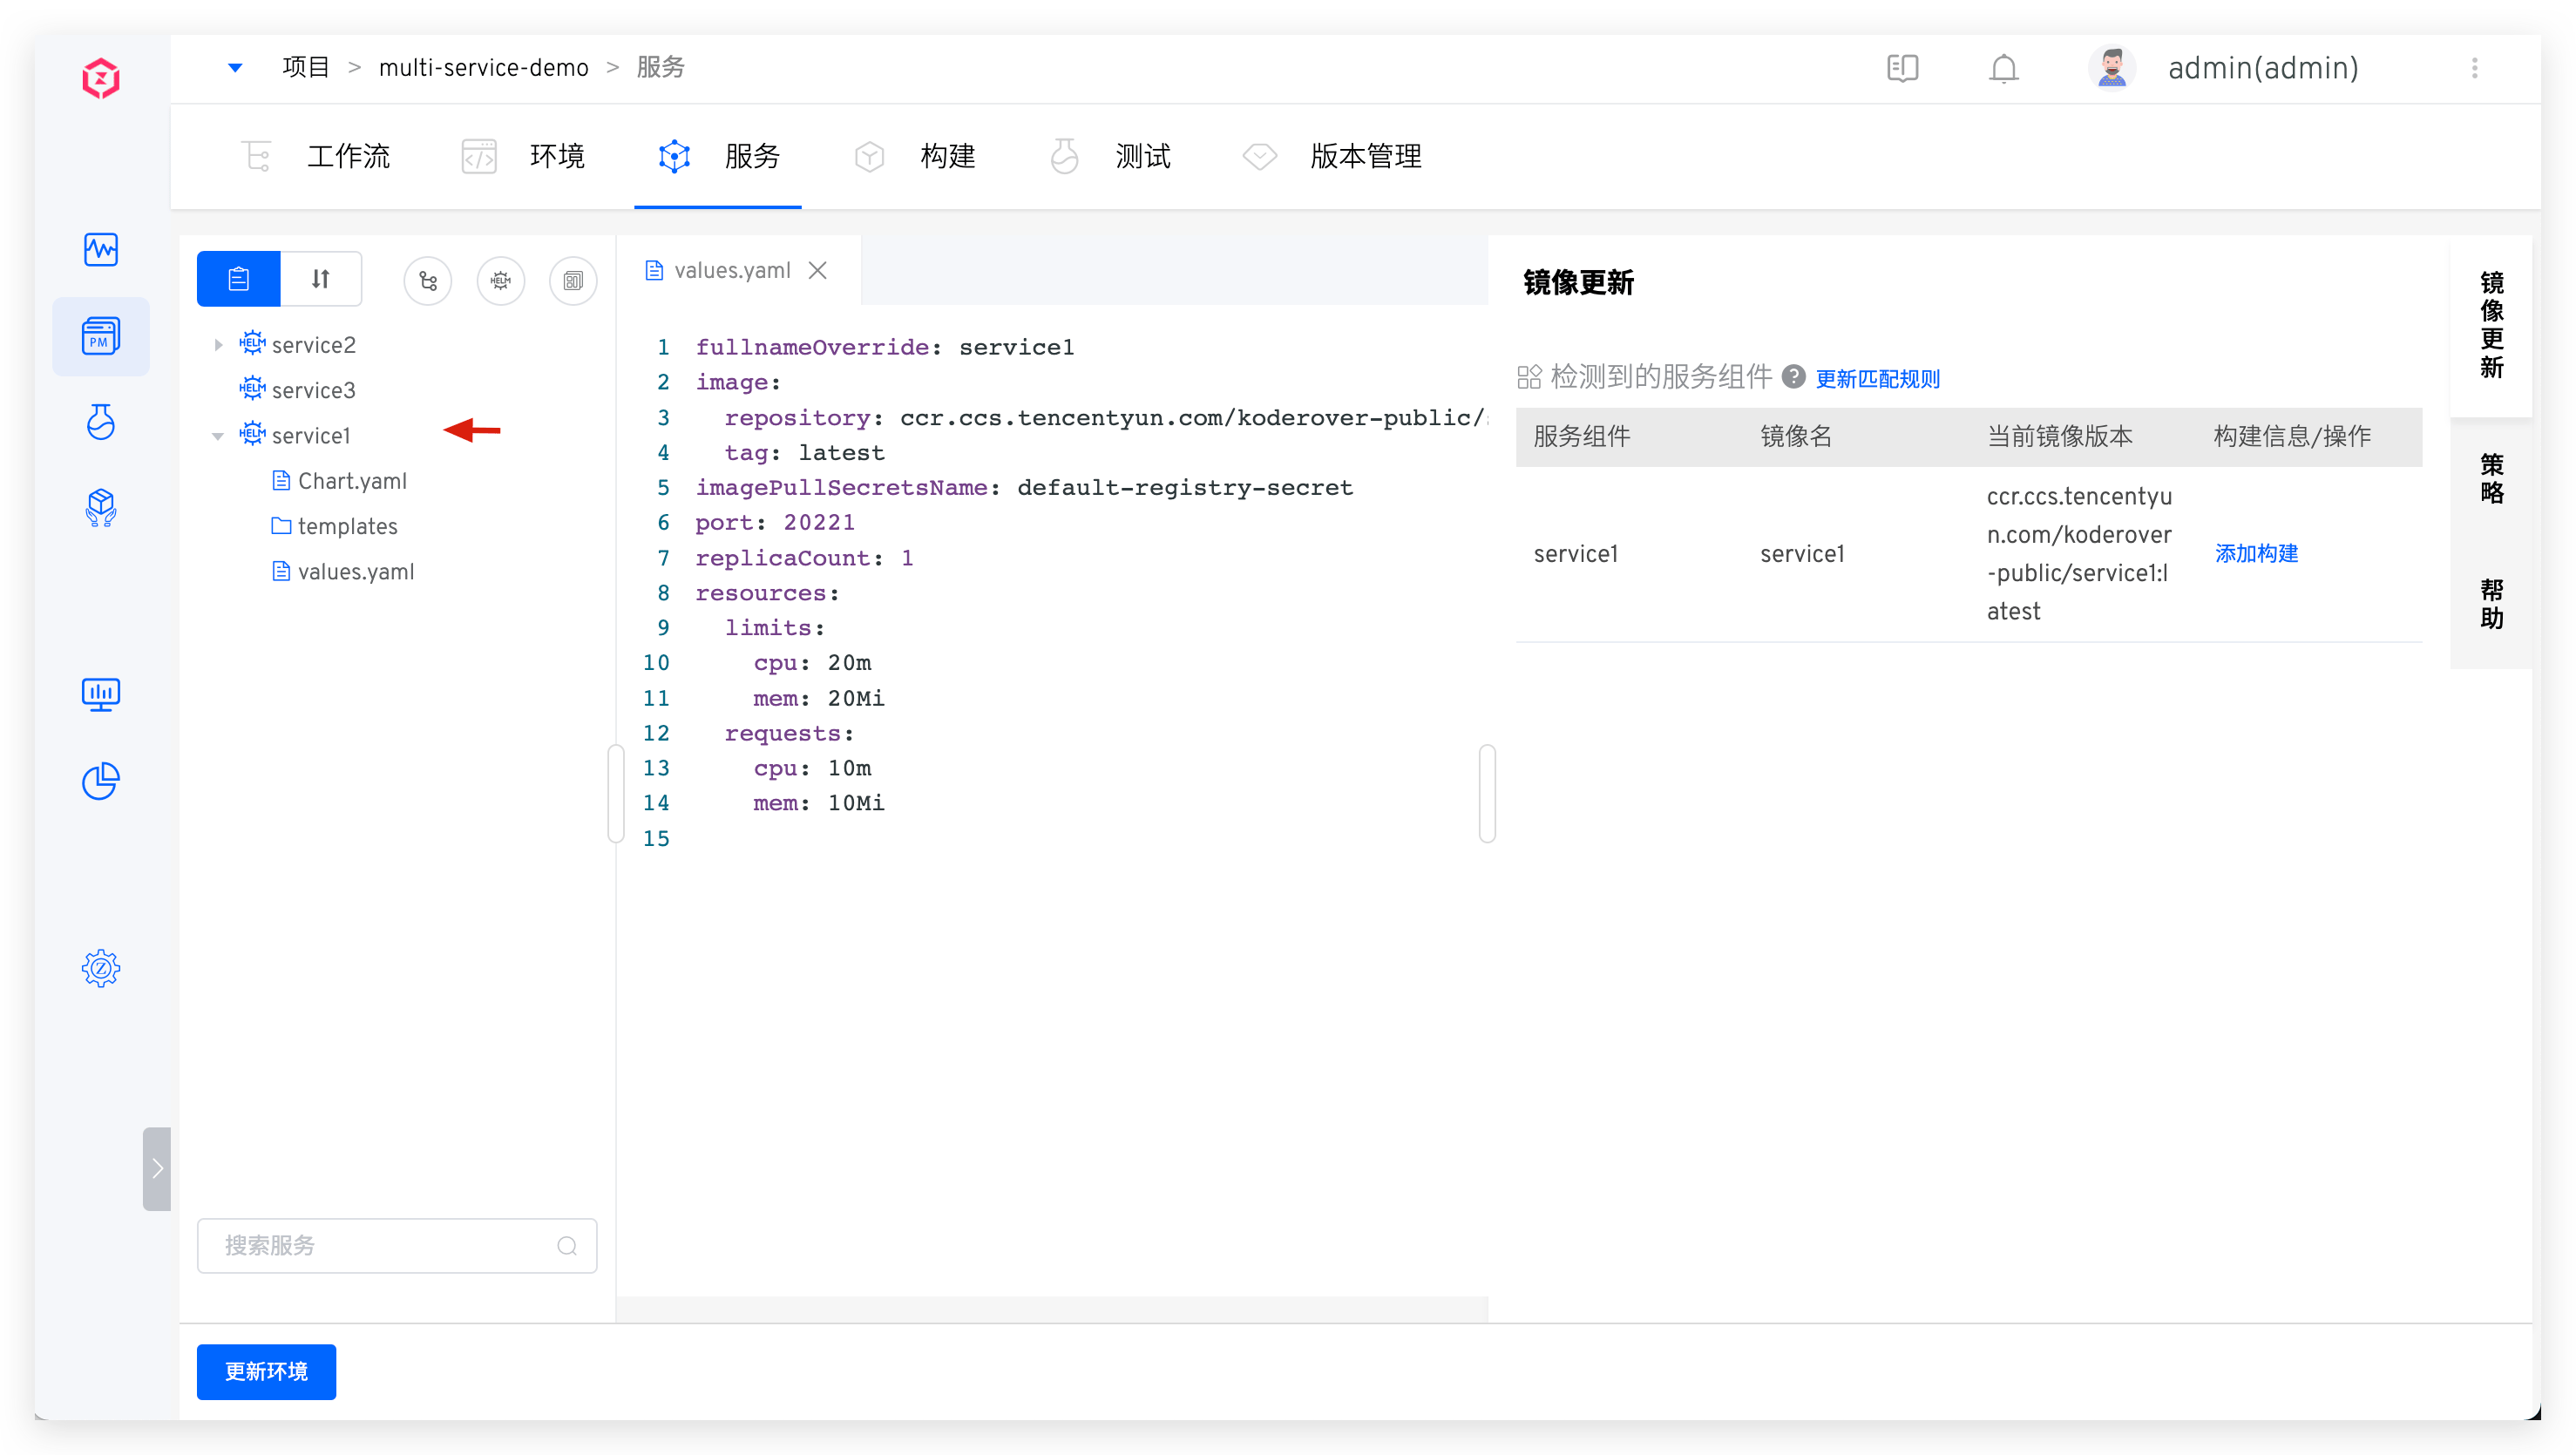Expand the service2 tree node
Viewport: 2576px width, 1455px height.
pos(219,343)
